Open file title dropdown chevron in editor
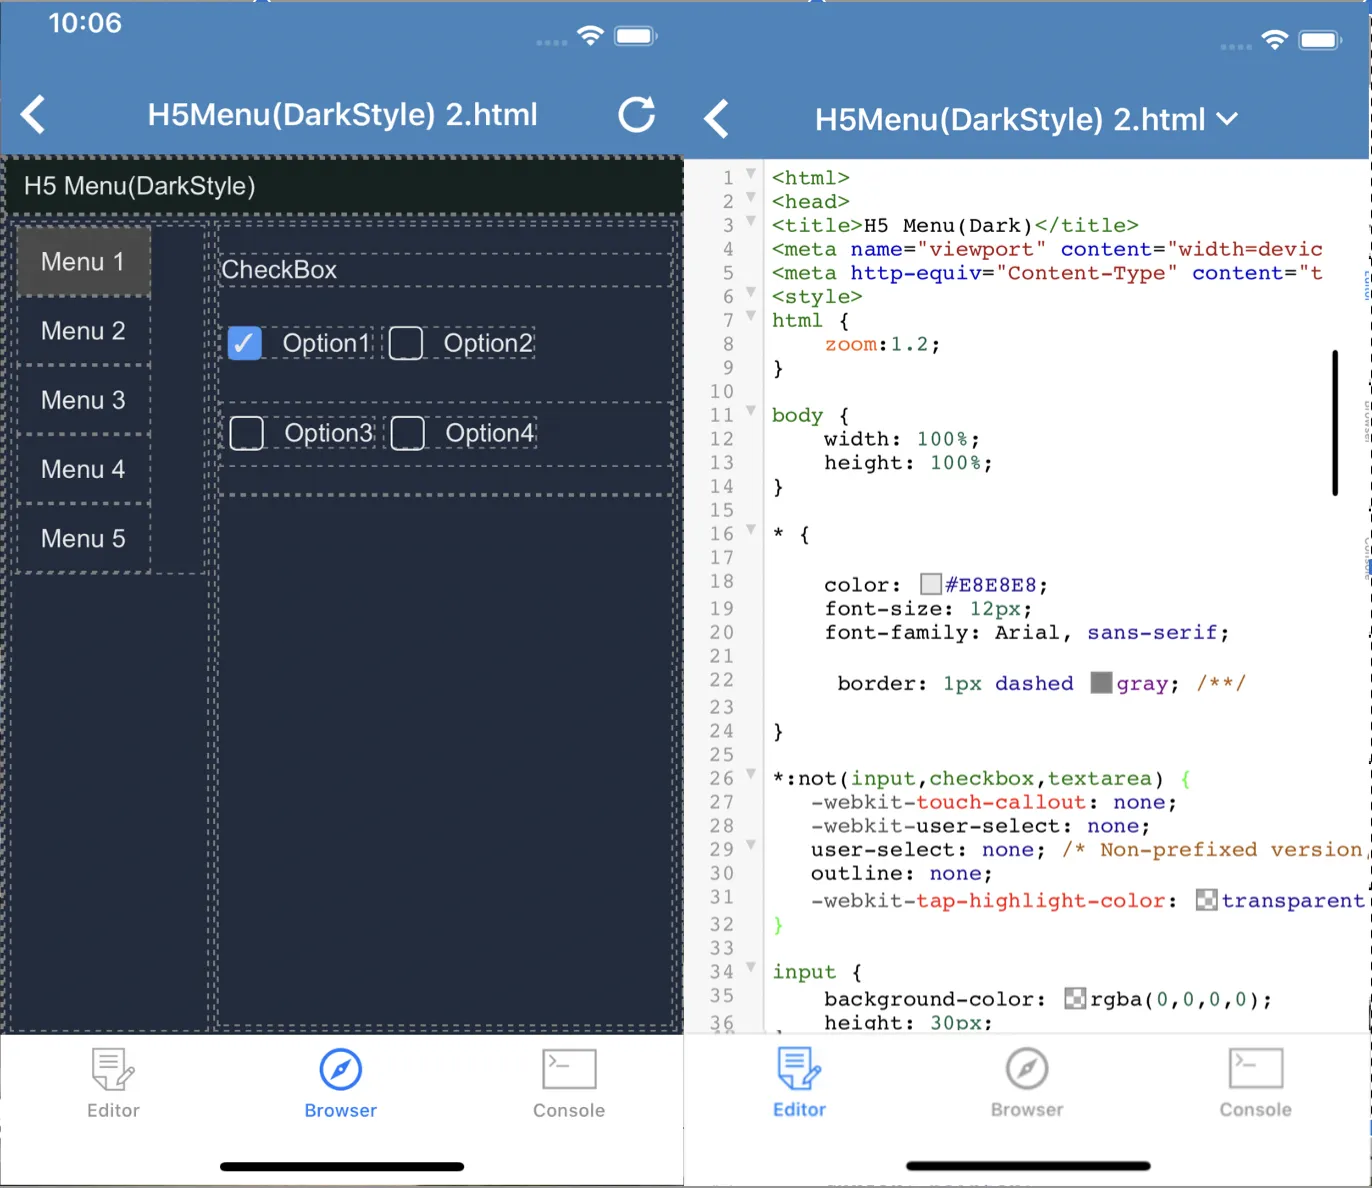This screenshot has width=1372, height=1188. tap(1227, 120)
